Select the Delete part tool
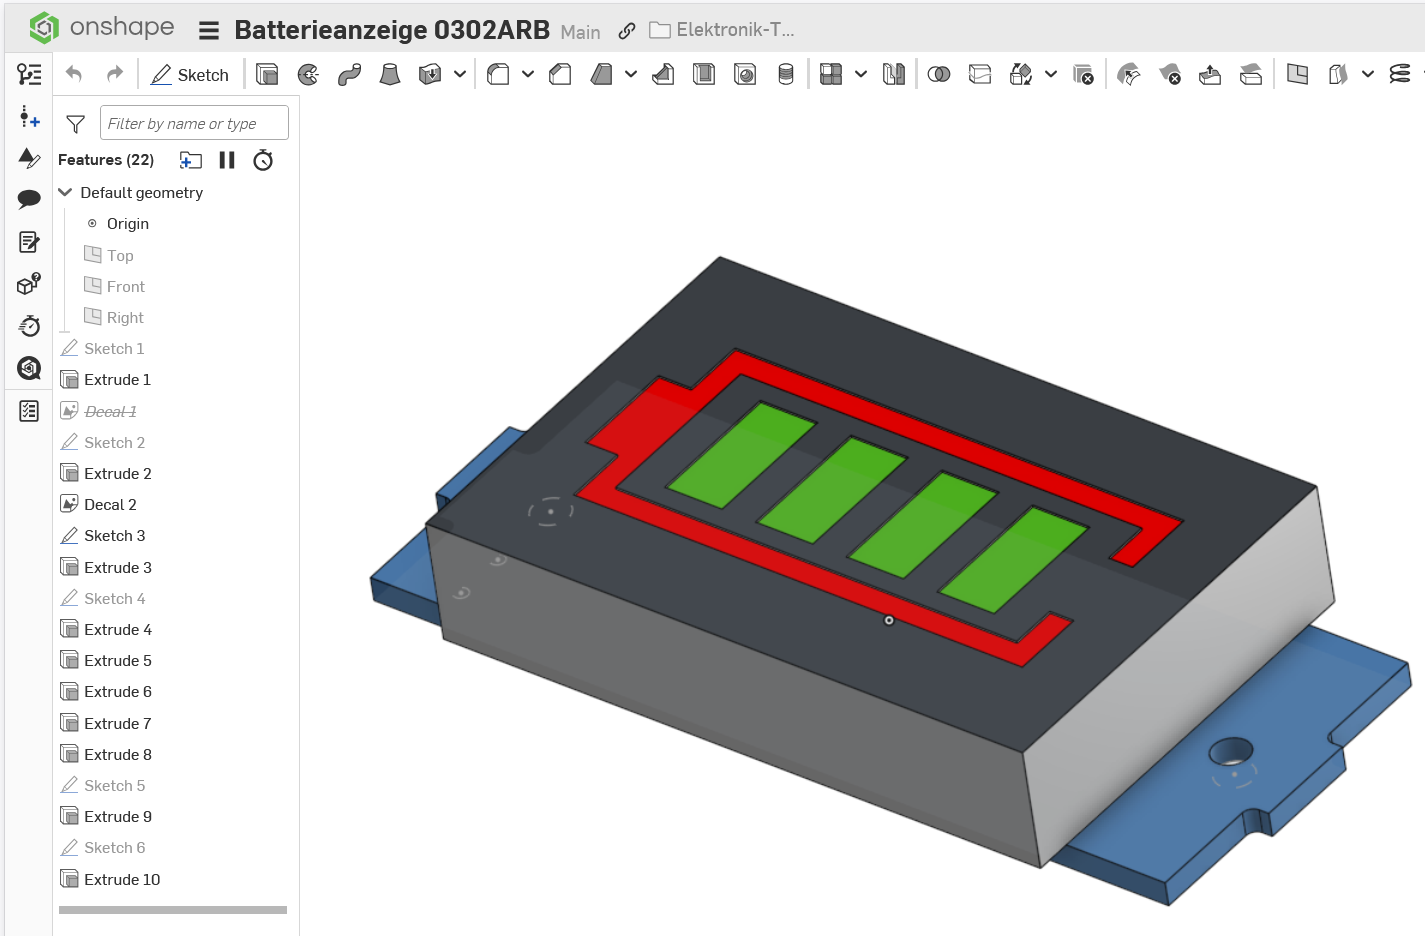Screen dimensions: 1425x936 pyautogui.click(x=1083, y=74)
